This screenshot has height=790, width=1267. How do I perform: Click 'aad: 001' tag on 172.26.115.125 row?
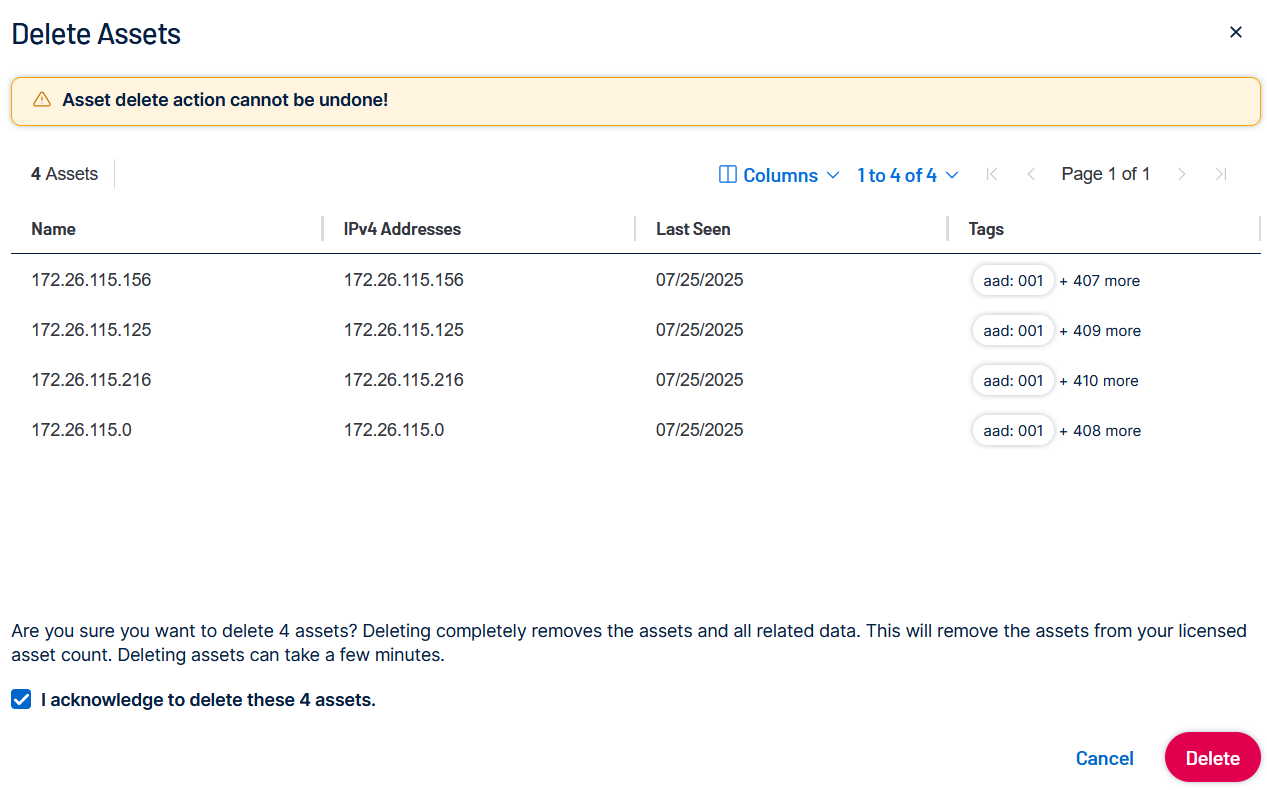pos(1013,331)
